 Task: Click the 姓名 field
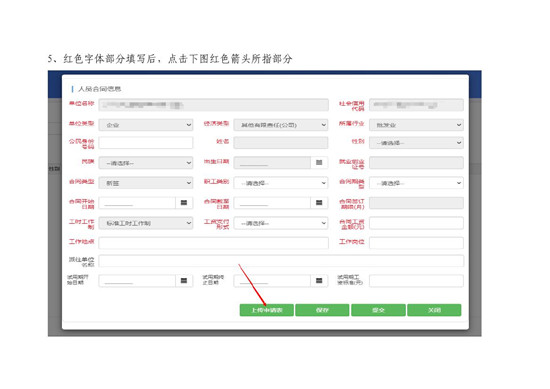coord(281,143)
